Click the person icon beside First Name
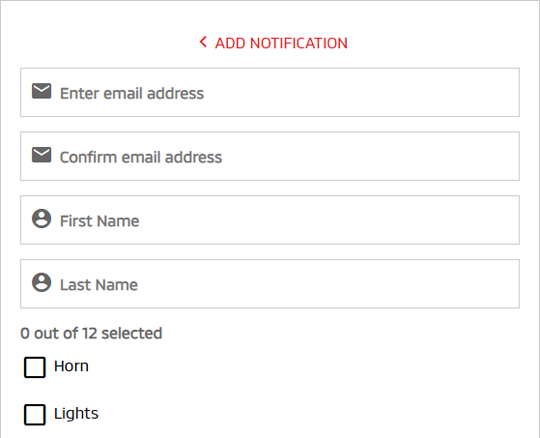Viewport: 540px width, 438px height. (x=42, y=218)
